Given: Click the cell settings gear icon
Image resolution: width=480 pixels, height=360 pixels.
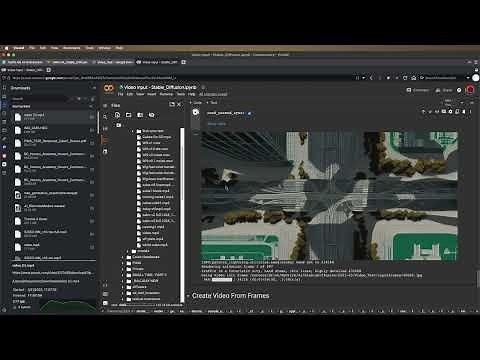Looking at the screenshot, I should click(x=450, y=112).
